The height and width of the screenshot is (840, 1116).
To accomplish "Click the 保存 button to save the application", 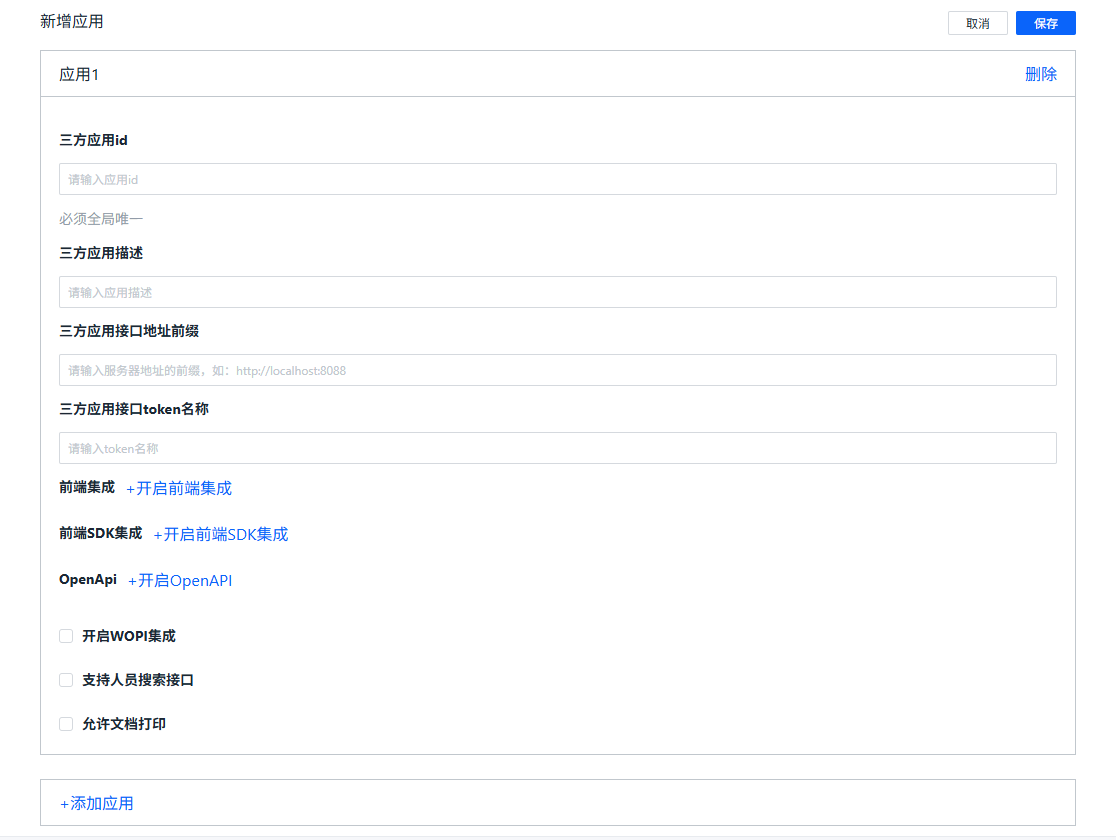I will point(1045,22).
